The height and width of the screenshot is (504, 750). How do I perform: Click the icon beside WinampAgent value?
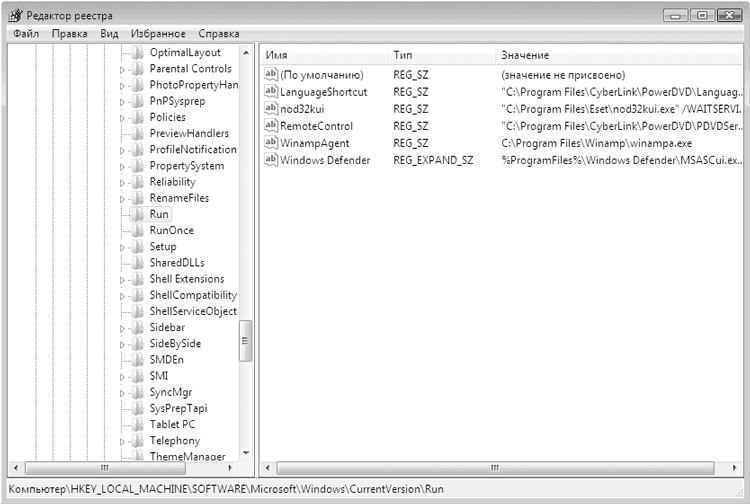click(270, 143)
